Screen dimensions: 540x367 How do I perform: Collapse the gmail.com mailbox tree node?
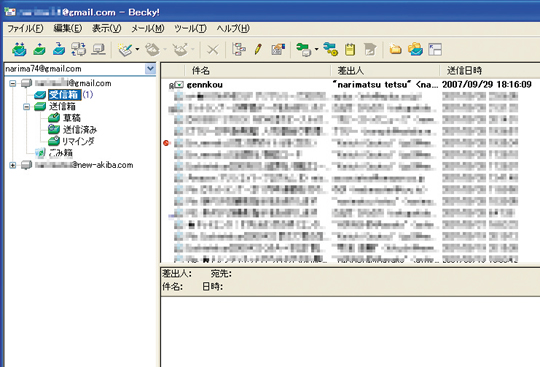point(12,83)
